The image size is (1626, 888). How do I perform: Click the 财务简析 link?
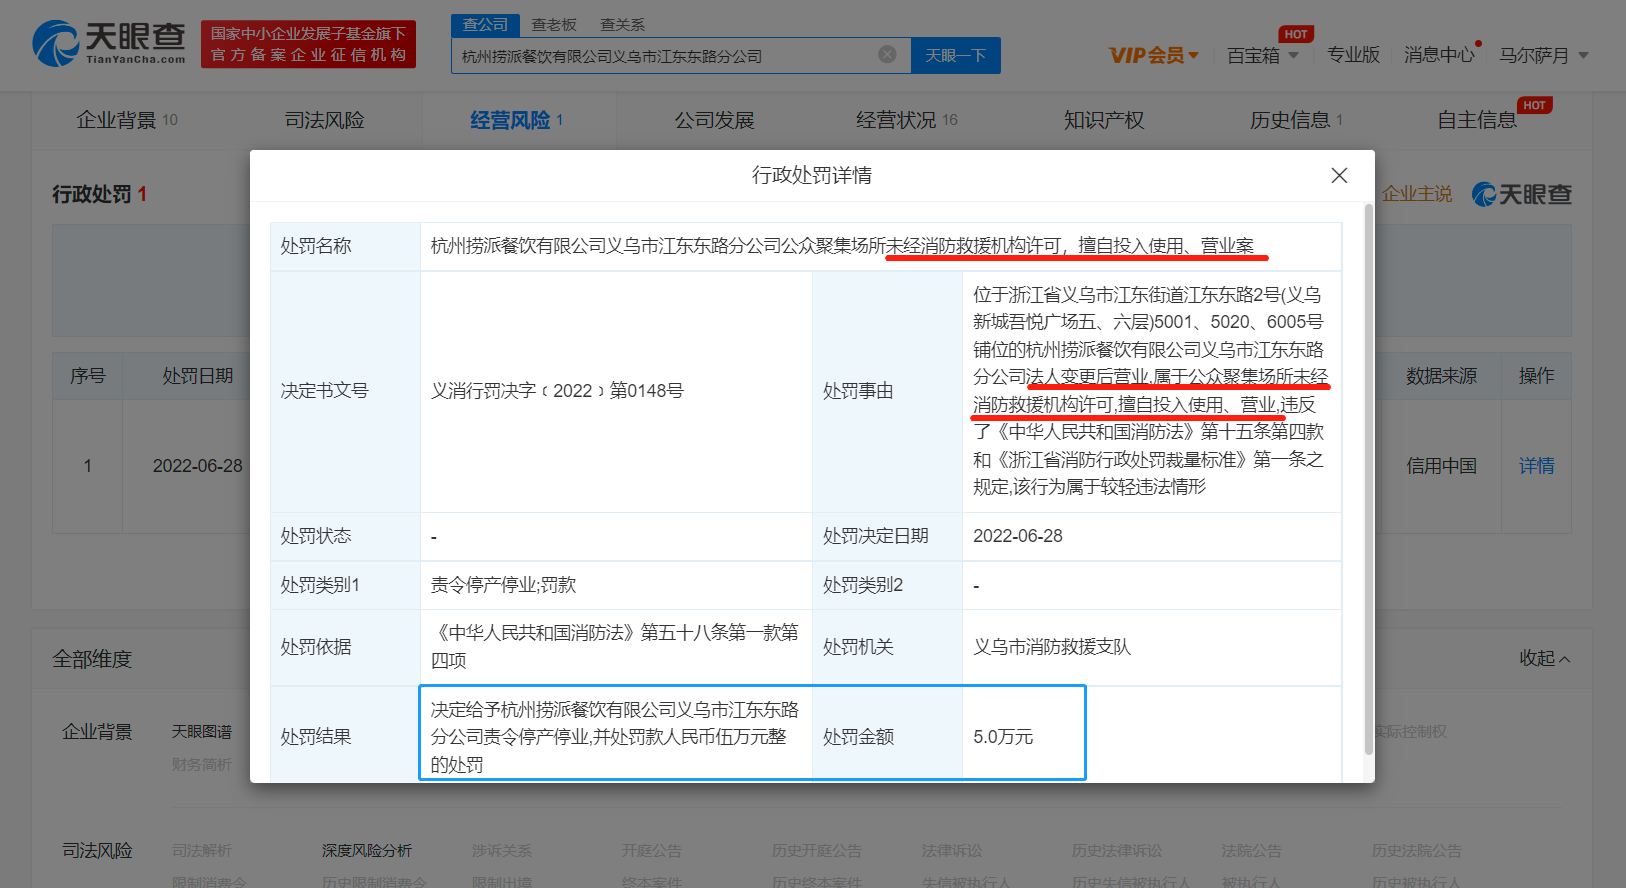tap(202, 765)
